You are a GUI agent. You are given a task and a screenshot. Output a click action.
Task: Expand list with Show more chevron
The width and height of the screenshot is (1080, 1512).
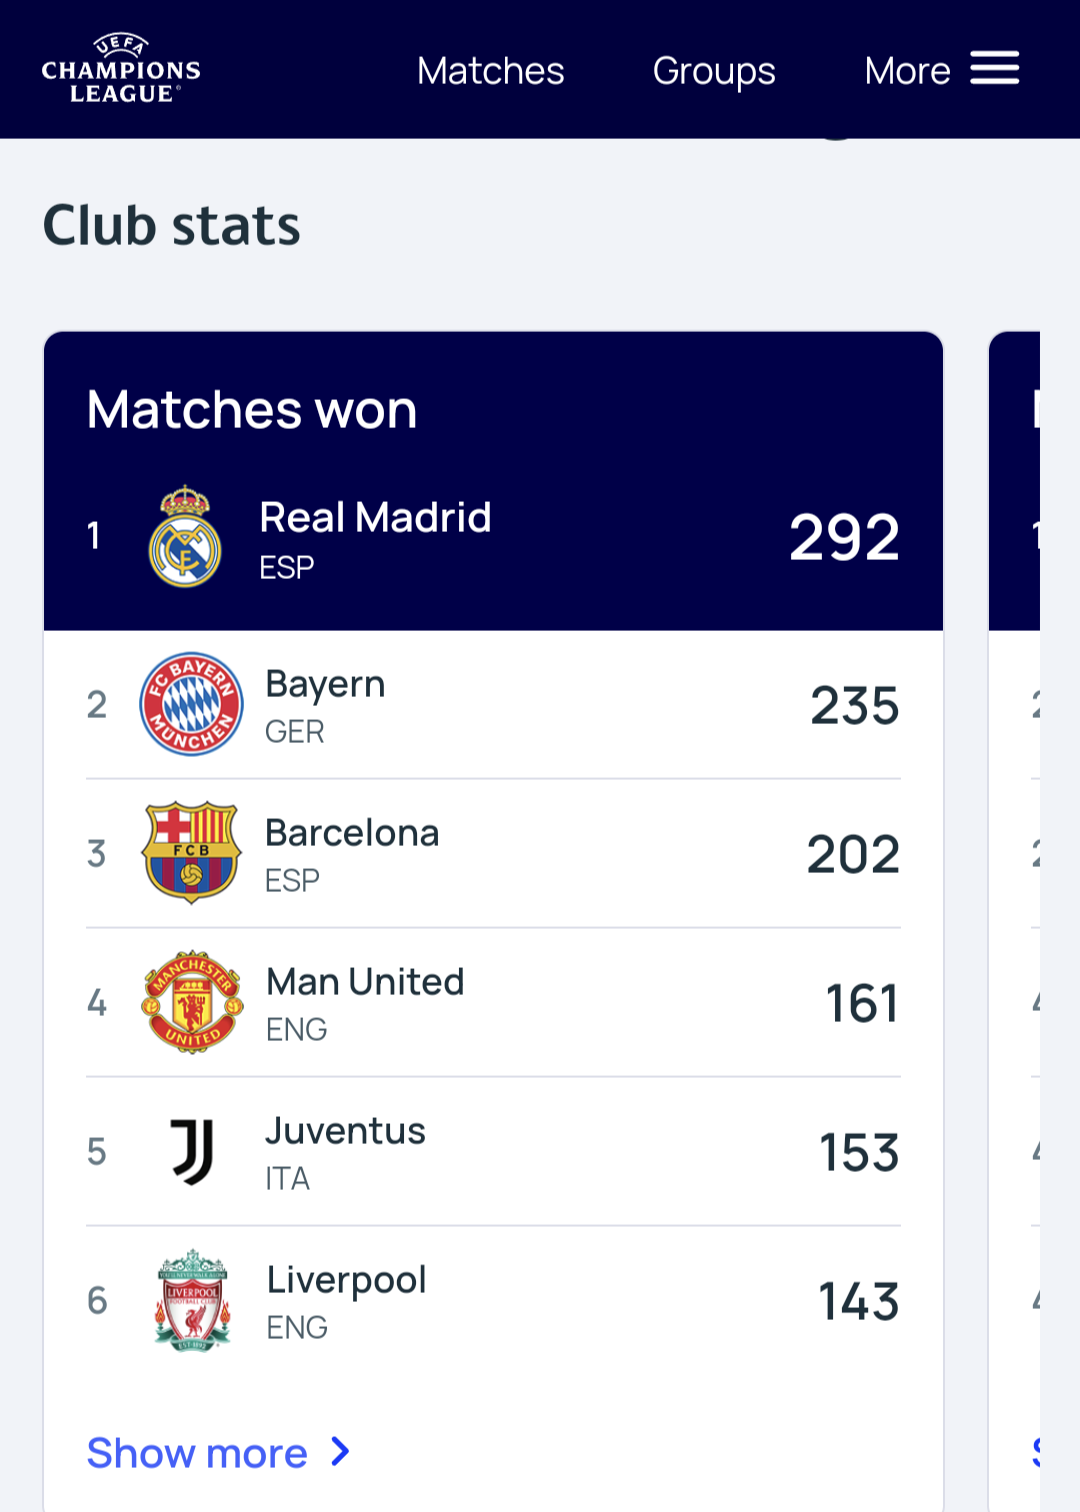[341, 1452]
